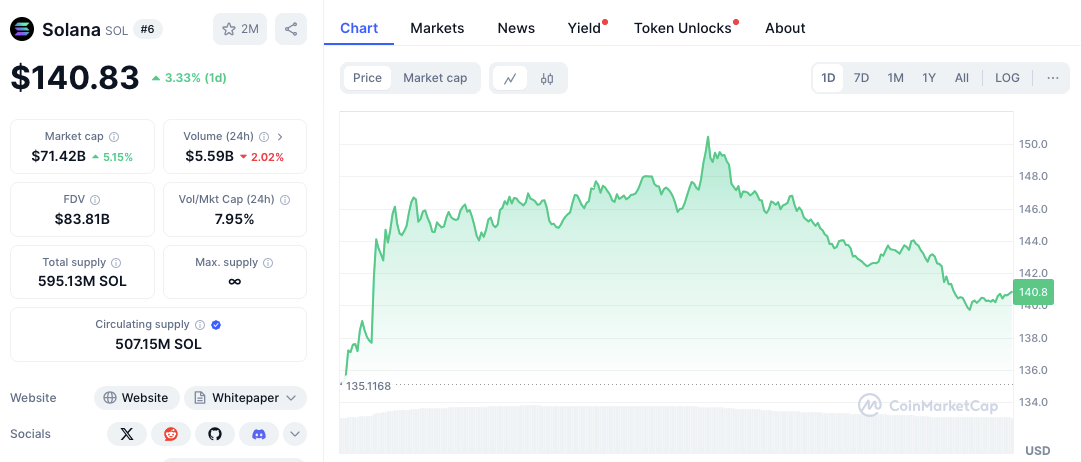Screen dimensions: 1081x462
Task: Expand Volume (24h) details arrow
Action: 281,137
